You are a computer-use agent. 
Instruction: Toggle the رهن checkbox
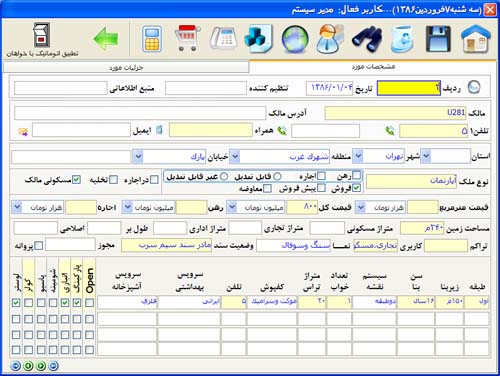click(x=356, y=175)
